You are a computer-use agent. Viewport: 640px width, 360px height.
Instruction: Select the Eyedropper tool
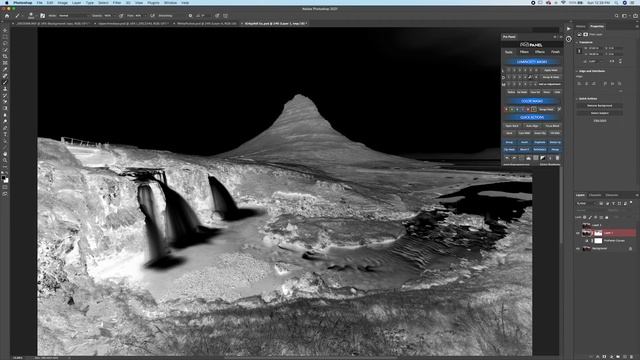[x=5, y=69]
